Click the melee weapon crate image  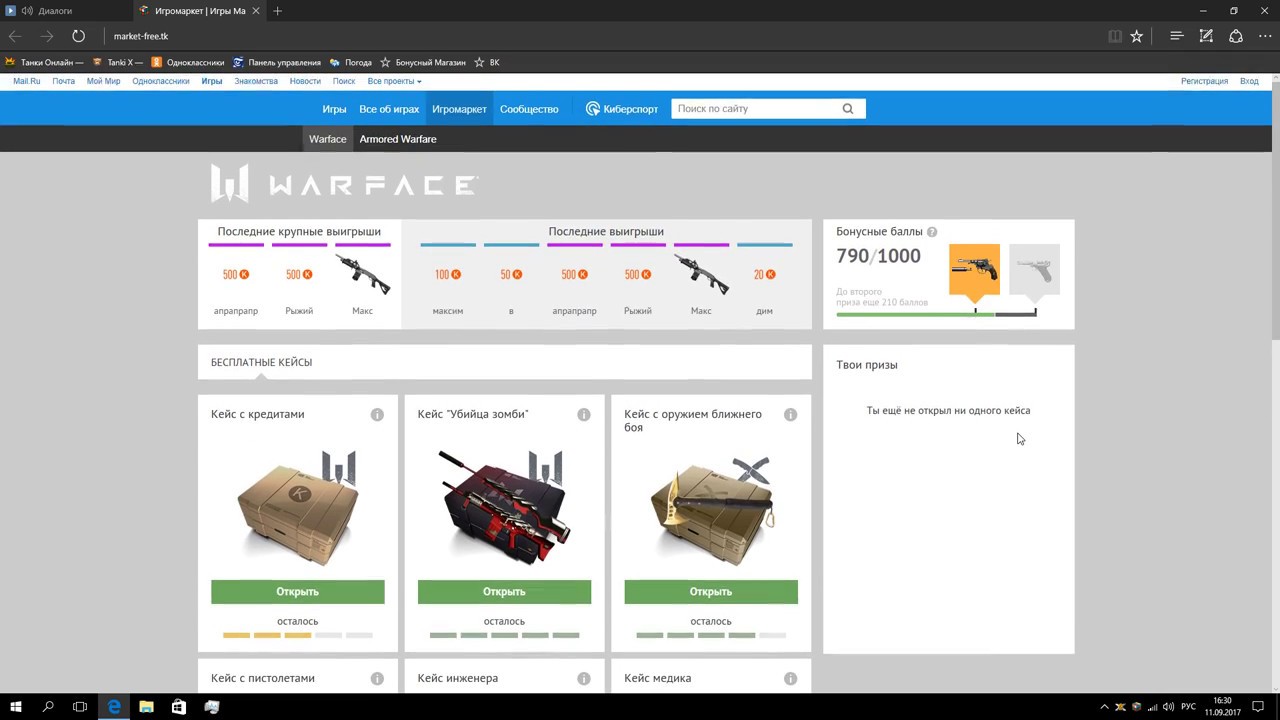(712, 510)
